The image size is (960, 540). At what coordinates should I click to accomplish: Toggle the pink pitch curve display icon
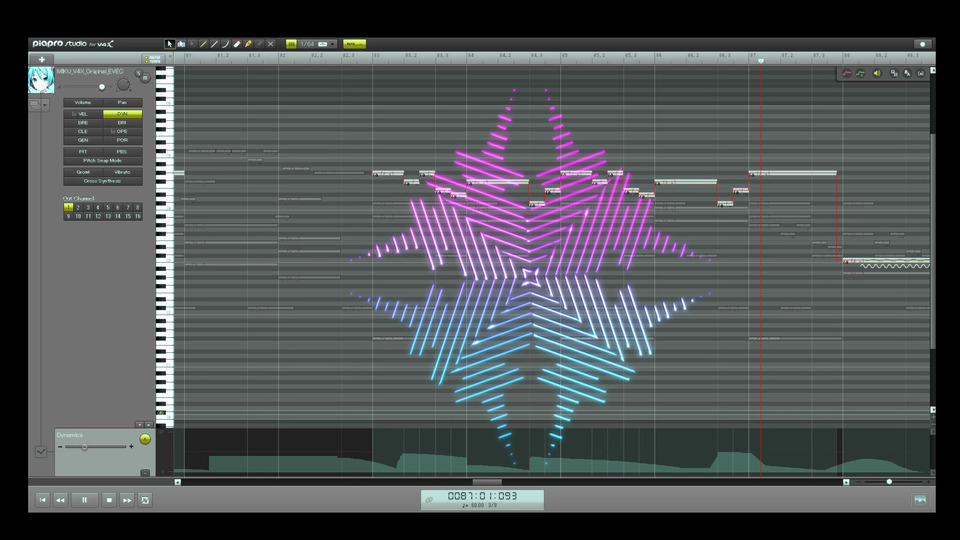847,73
